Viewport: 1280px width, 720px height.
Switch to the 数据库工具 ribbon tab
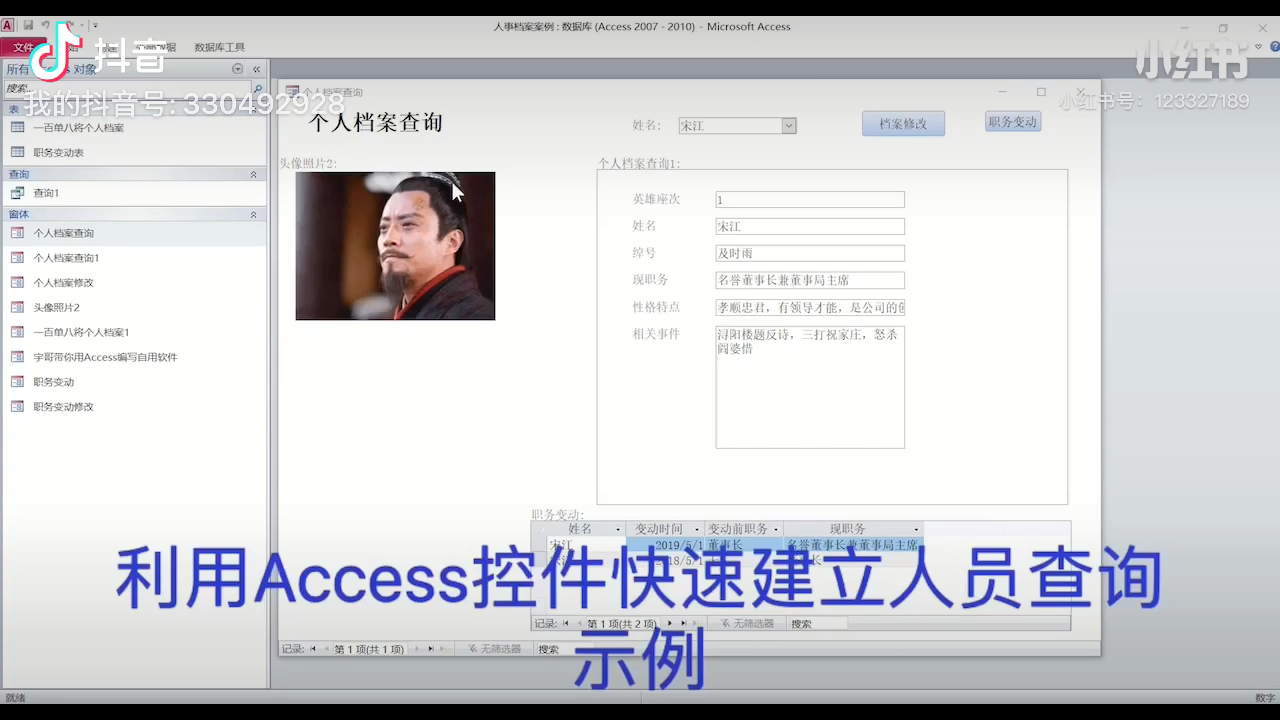tap(219, 47)
